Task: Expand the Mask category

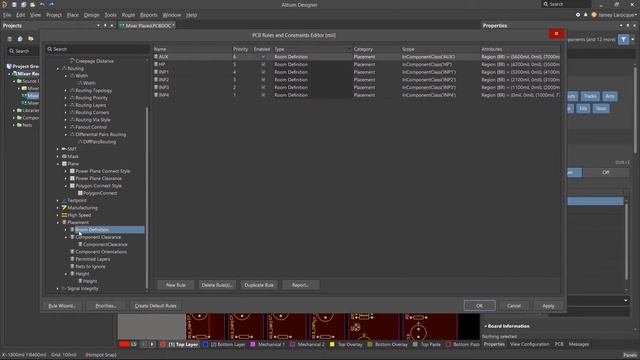Action: 58,156
